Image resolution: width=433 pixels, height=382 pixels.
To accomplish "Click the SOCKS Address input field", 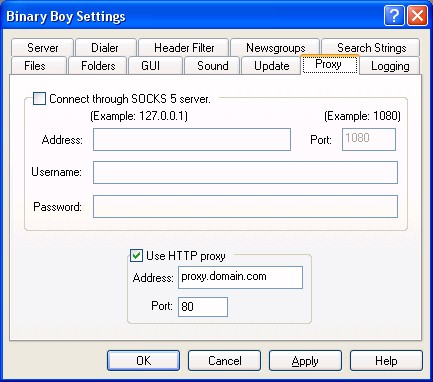I will coord(192,139).
